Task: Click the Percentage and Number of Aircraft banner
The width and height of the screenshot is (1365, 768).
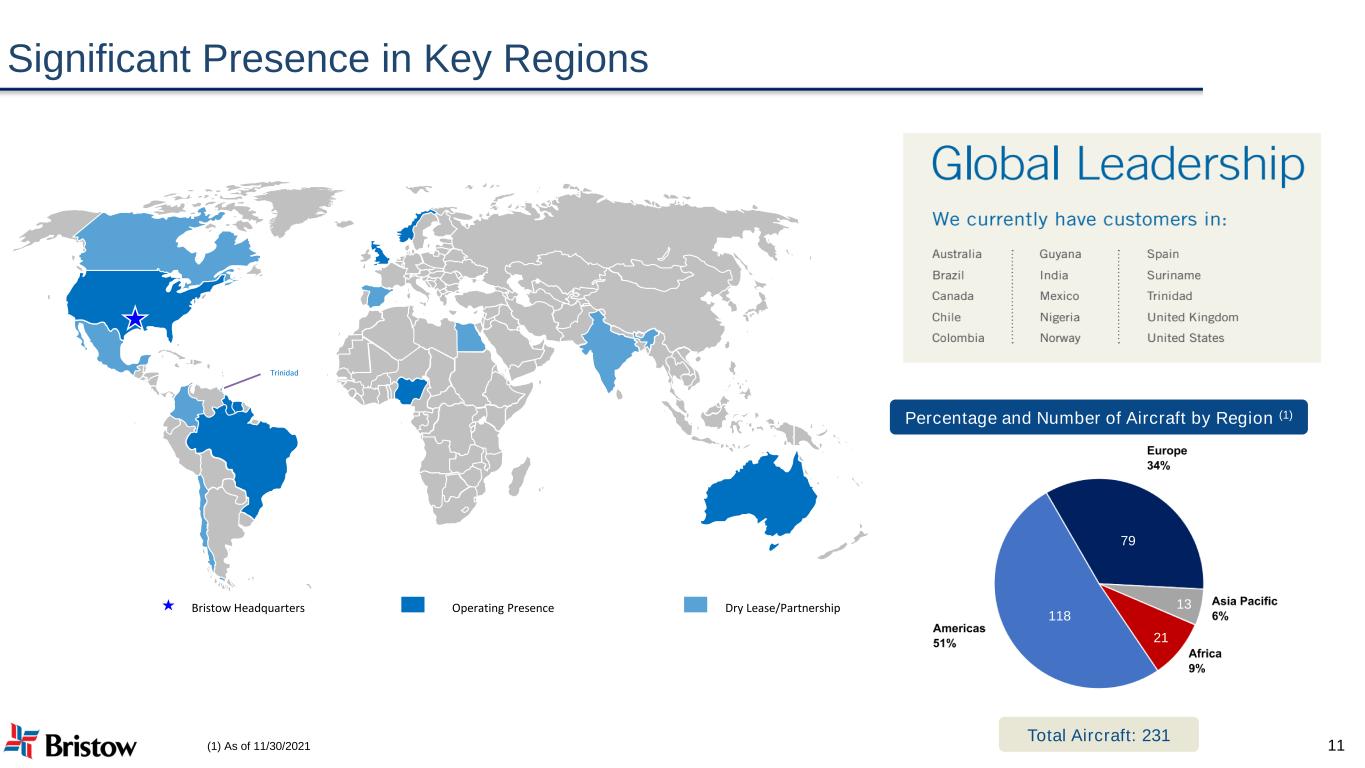Action: (x=1098, y=417)
